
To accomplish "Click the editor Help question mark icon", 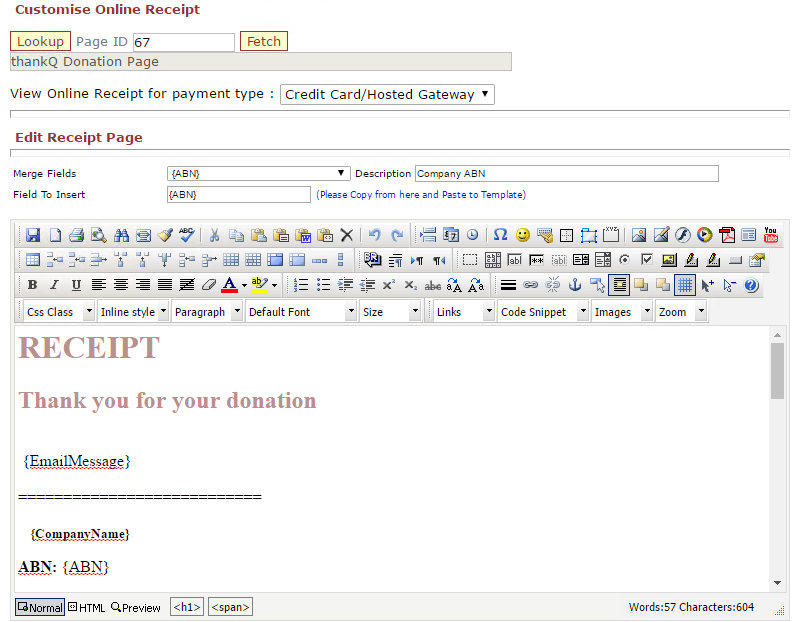I will 751,285.
